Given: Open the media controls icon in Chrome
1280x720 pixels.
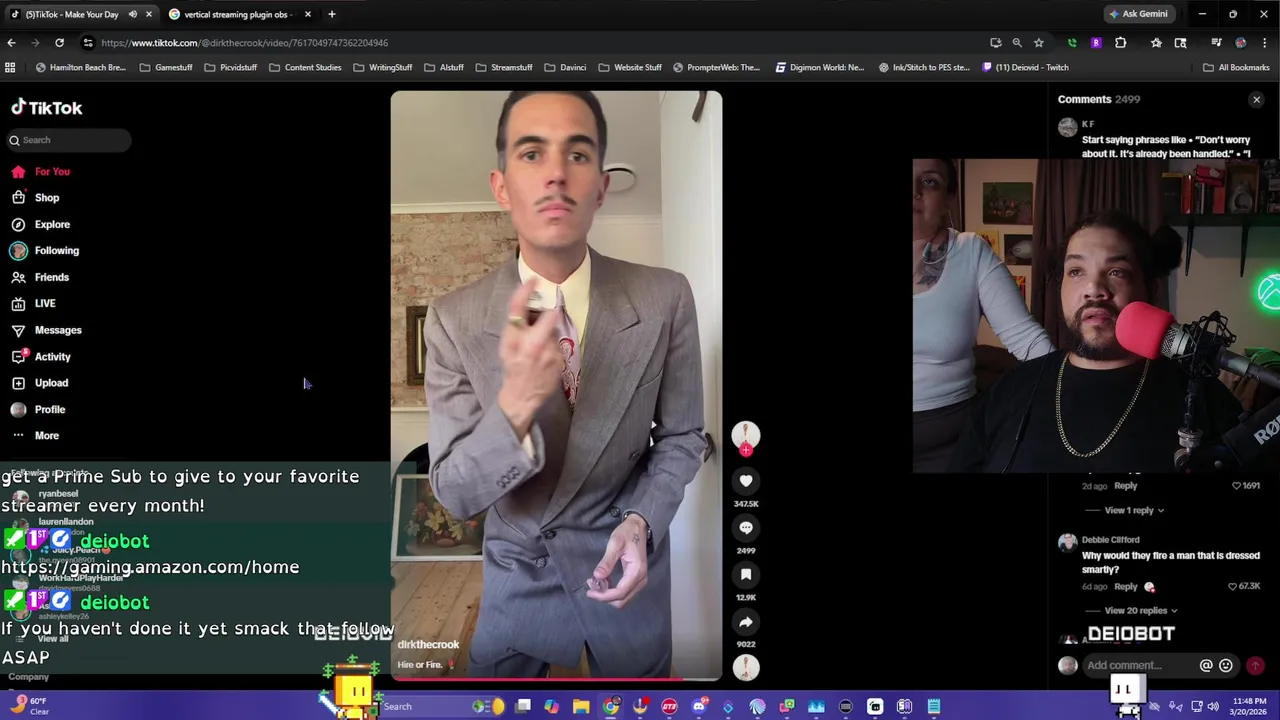Looking at the screenshot, I should [1216, 43].
